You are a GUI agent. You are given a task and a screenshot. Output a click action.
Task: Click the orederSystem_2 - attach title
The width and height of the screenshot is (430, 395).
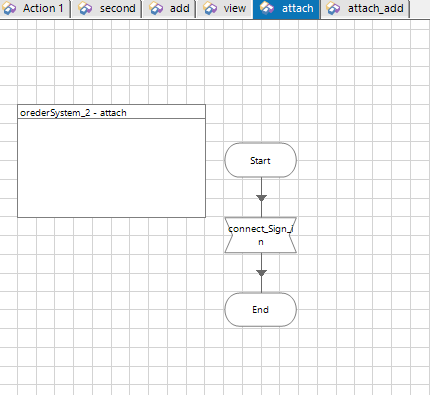pyautogui.click(x=73, y=113)
